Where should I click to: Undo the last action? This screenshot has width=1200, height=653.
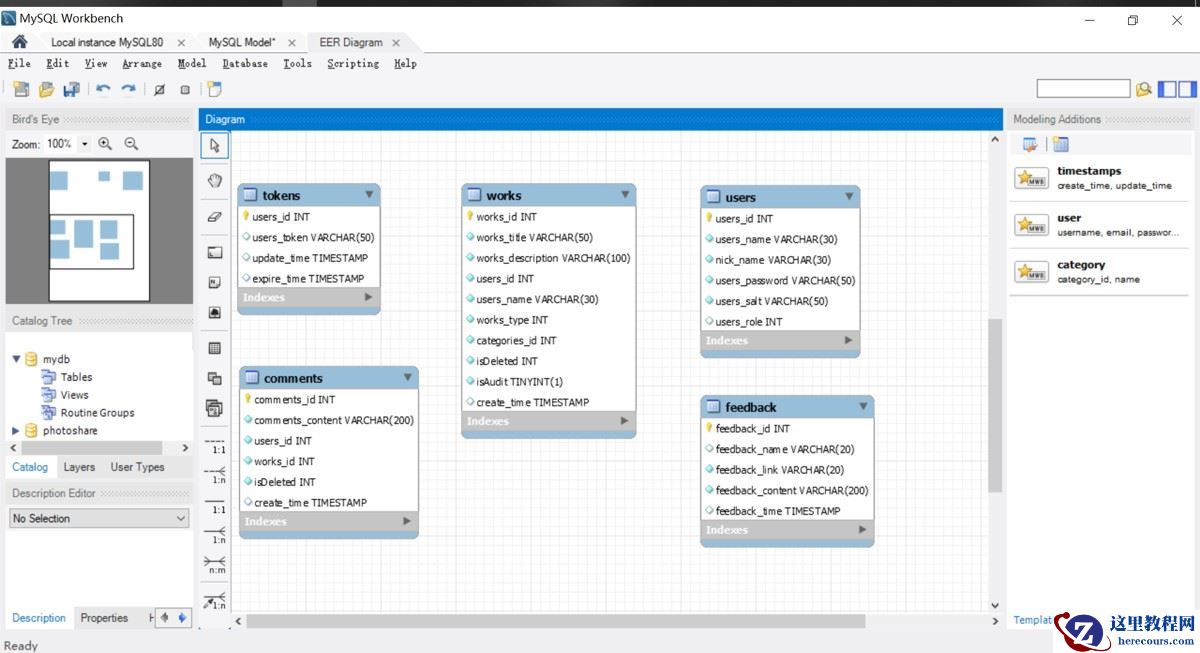click(103, 89)
